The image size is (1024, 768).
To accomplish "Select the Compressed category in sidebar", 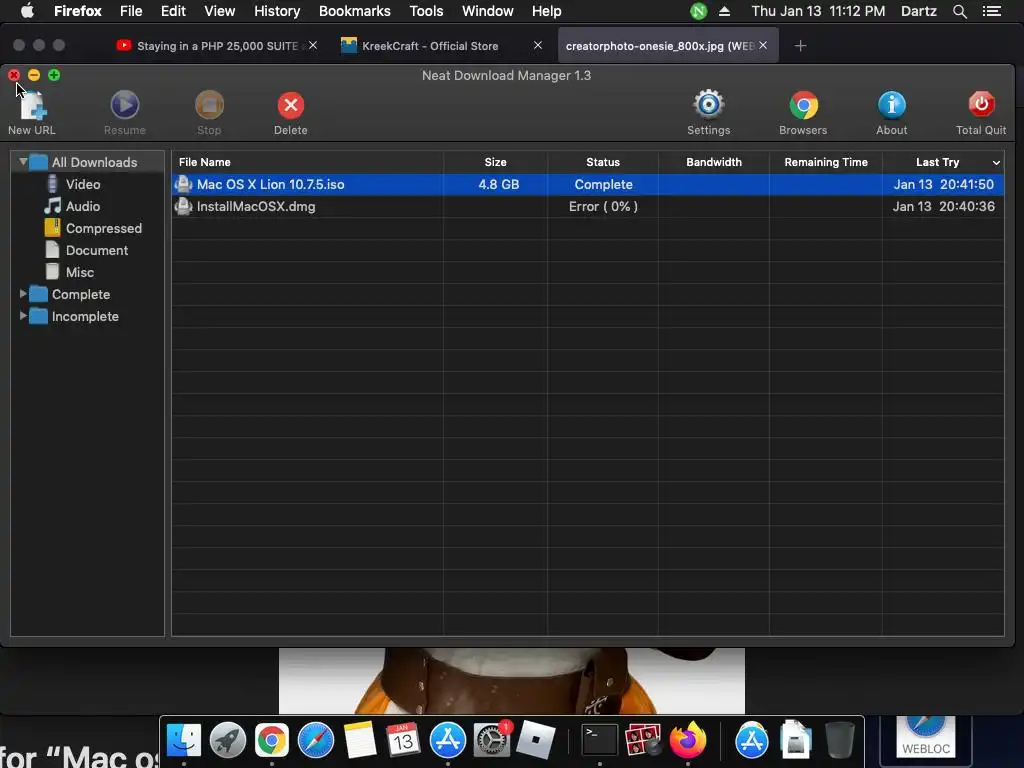I will pos(103,229).
